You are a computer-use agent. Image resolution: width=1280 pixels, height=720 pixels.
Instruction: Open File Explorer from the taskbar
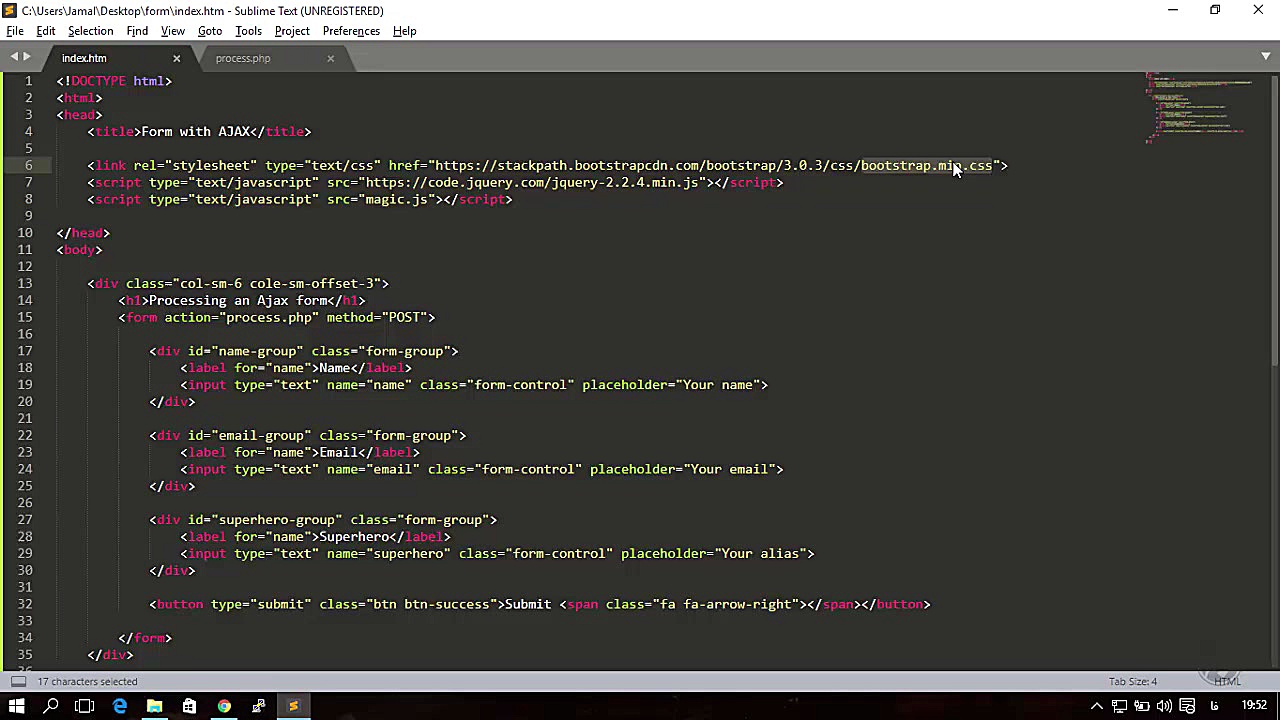(155, 706)
